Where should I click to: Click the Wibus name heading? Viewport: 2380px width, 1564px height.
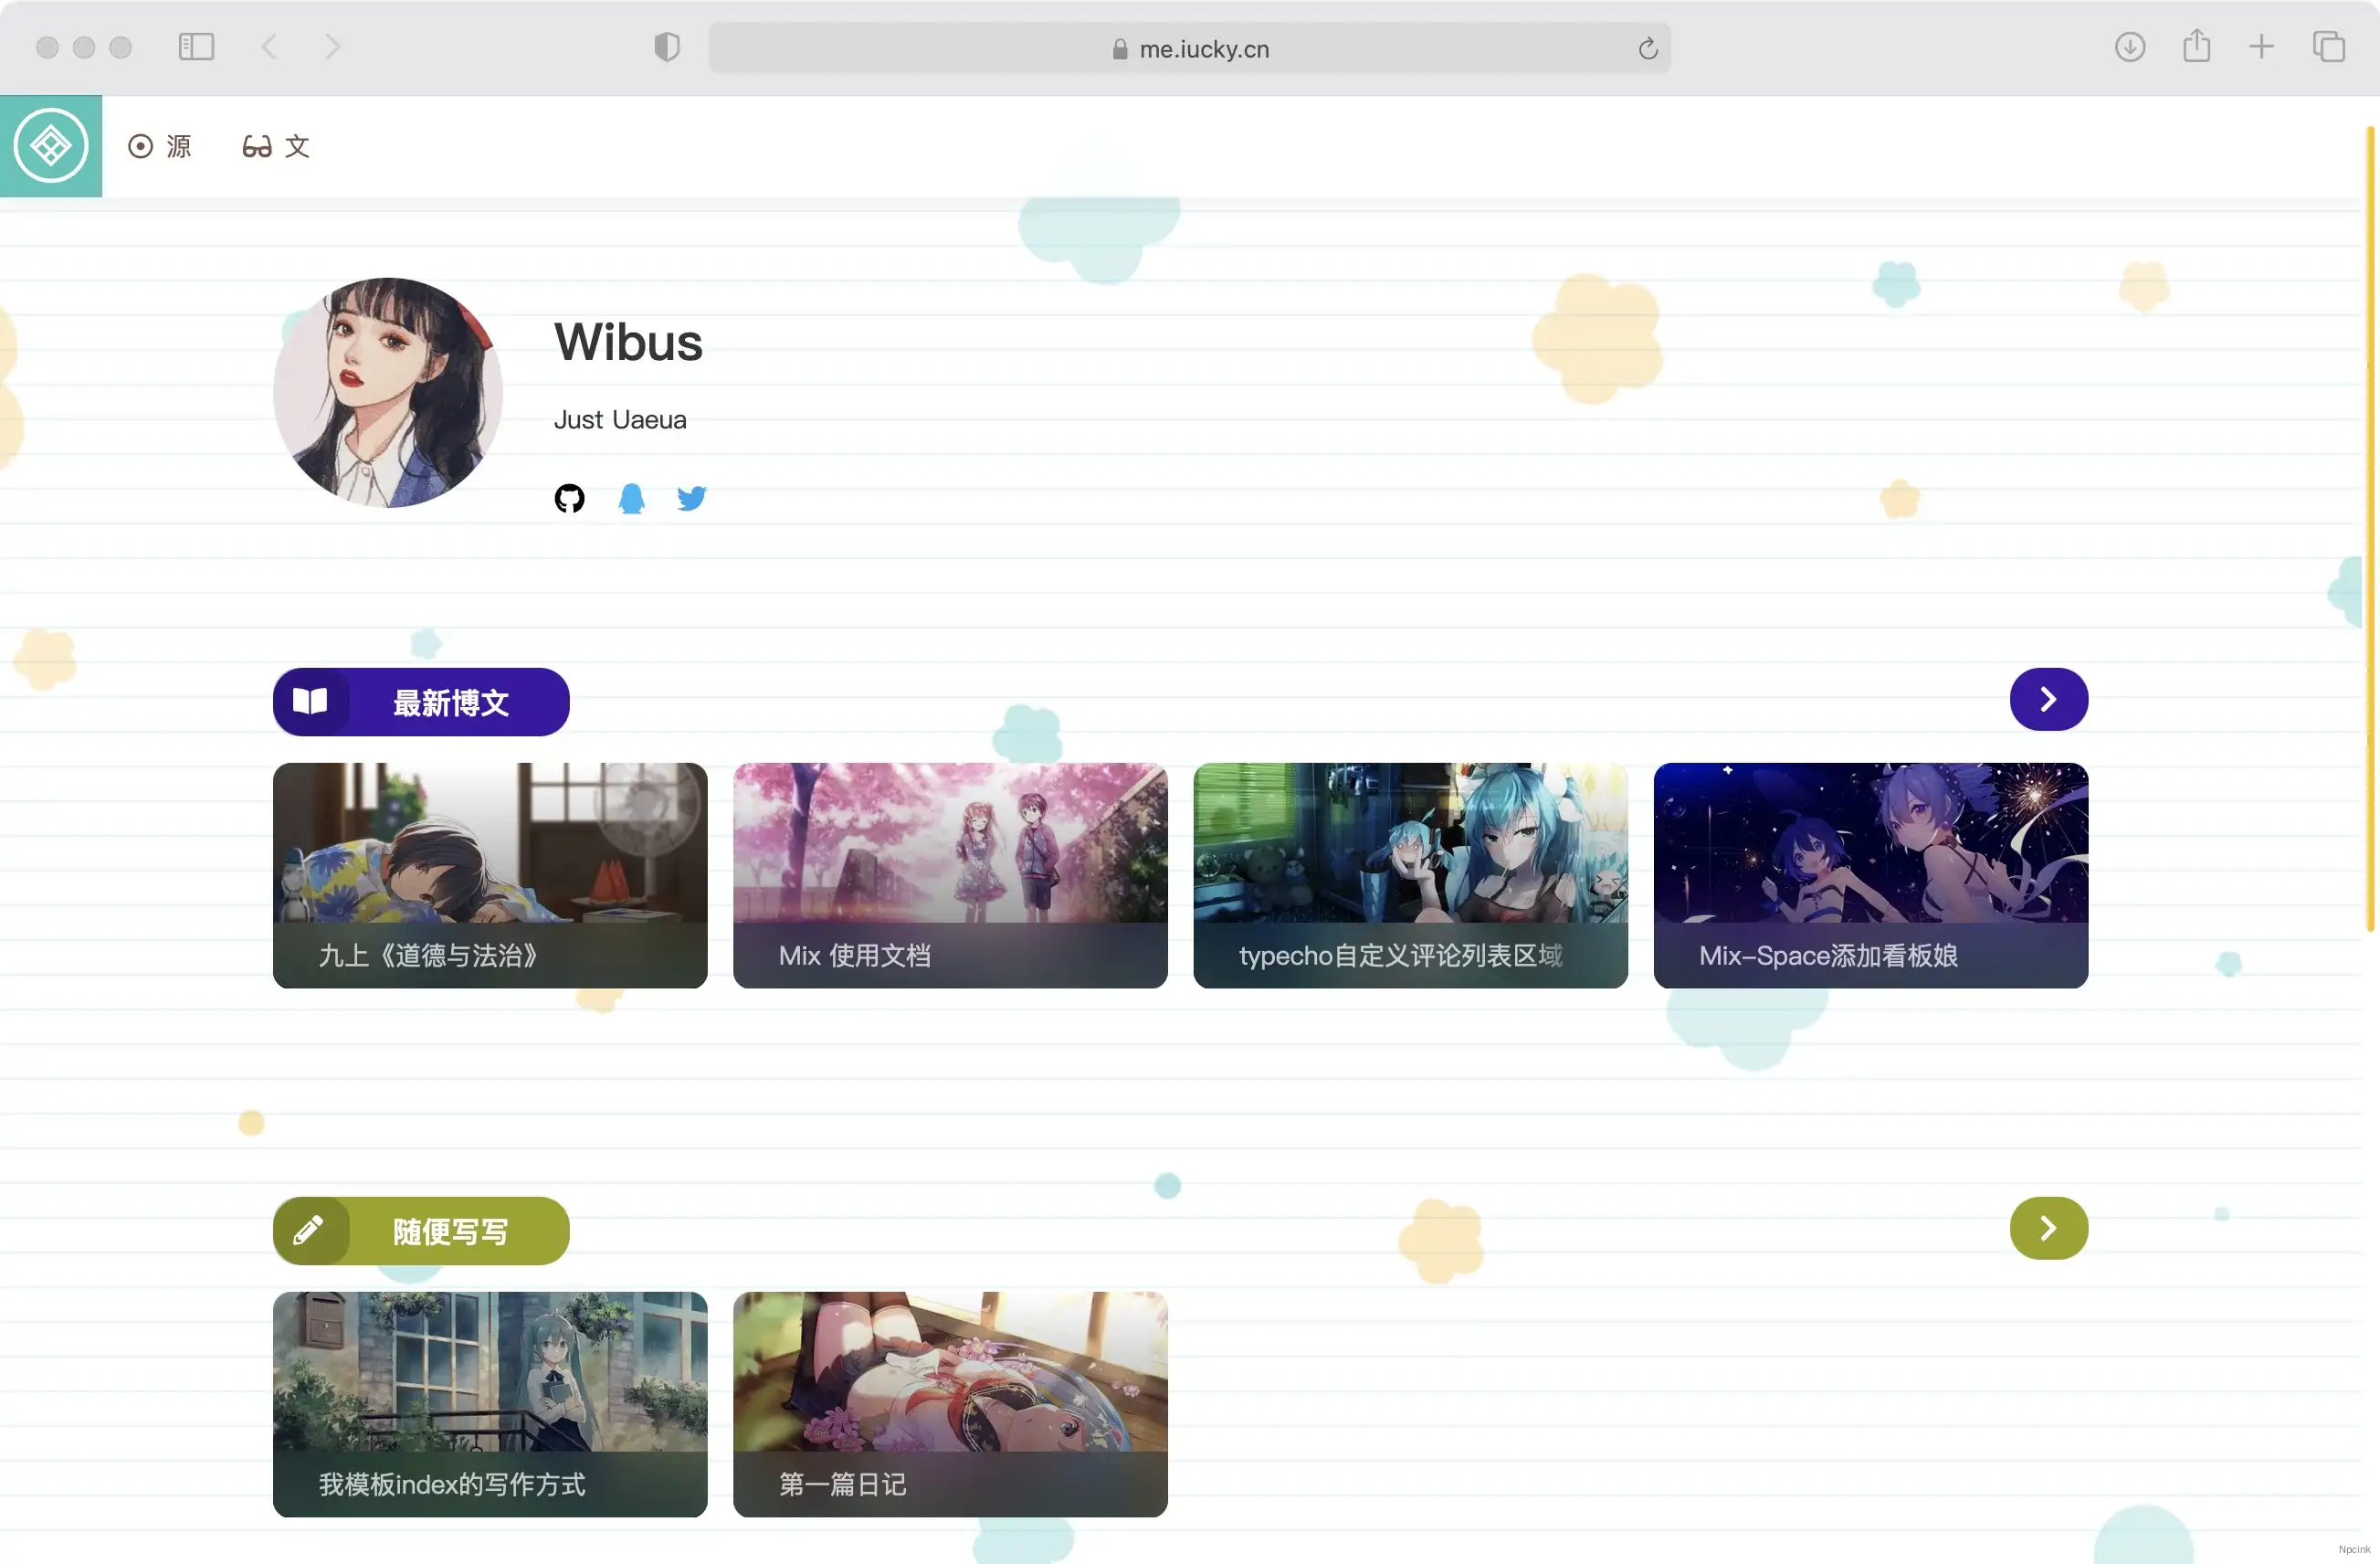tap(629, 342)
